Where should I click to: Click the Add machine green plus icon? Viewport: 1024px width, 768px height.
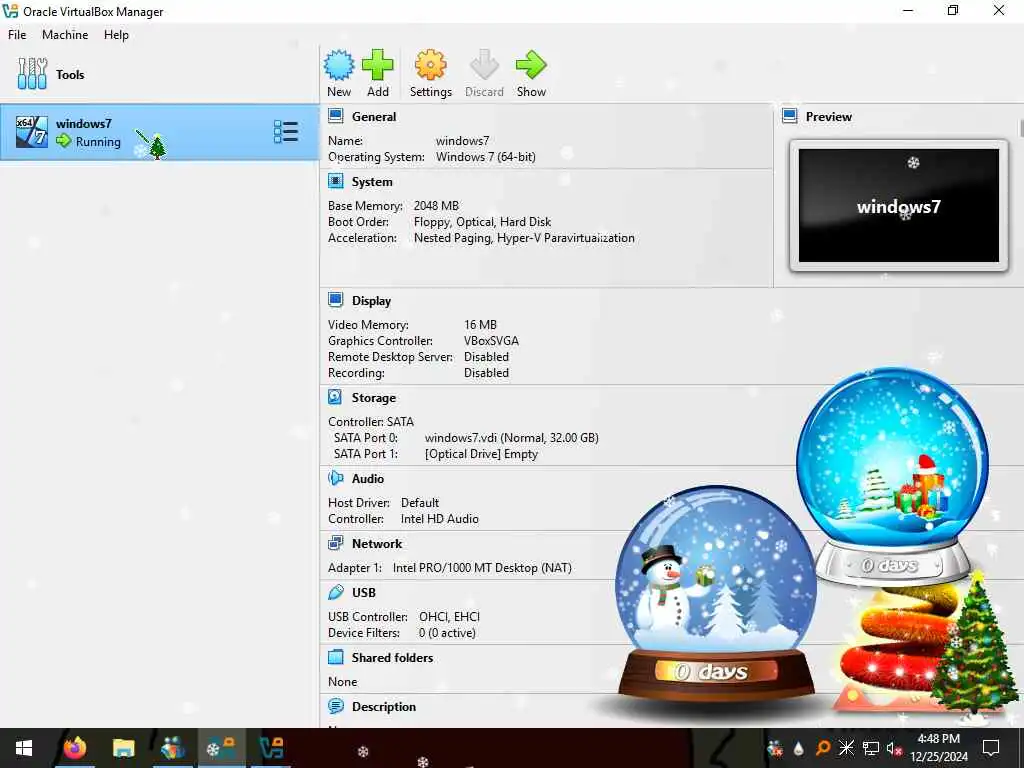(377, 65)
